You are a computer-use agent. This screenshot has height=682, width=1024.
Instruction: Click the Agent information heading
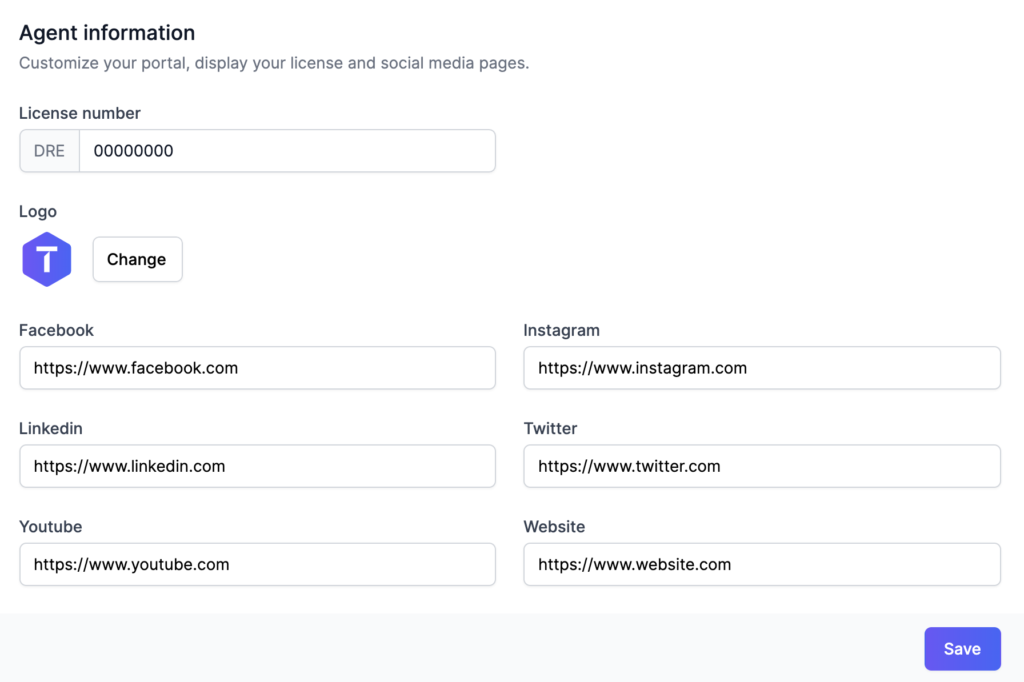click(x=107, y=33)
